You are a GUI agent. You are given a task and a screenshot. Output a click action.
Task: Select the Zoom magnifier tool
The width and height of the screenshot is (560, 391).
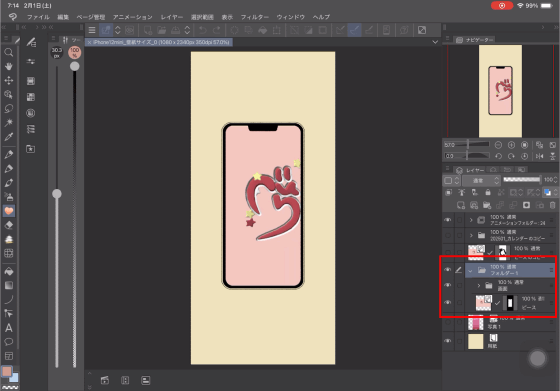click(9, 52)
